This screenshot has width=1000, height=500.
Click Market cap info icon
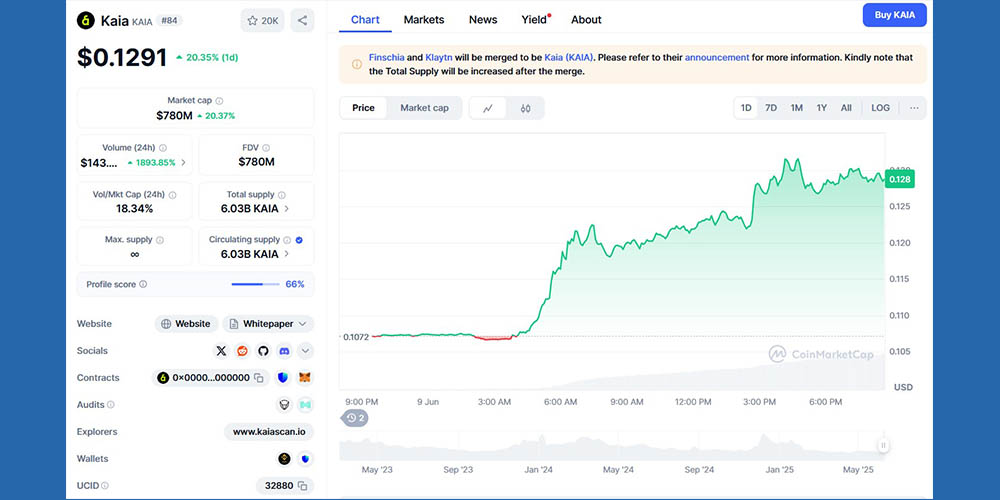pyautogui.click(x=219, y=101)
